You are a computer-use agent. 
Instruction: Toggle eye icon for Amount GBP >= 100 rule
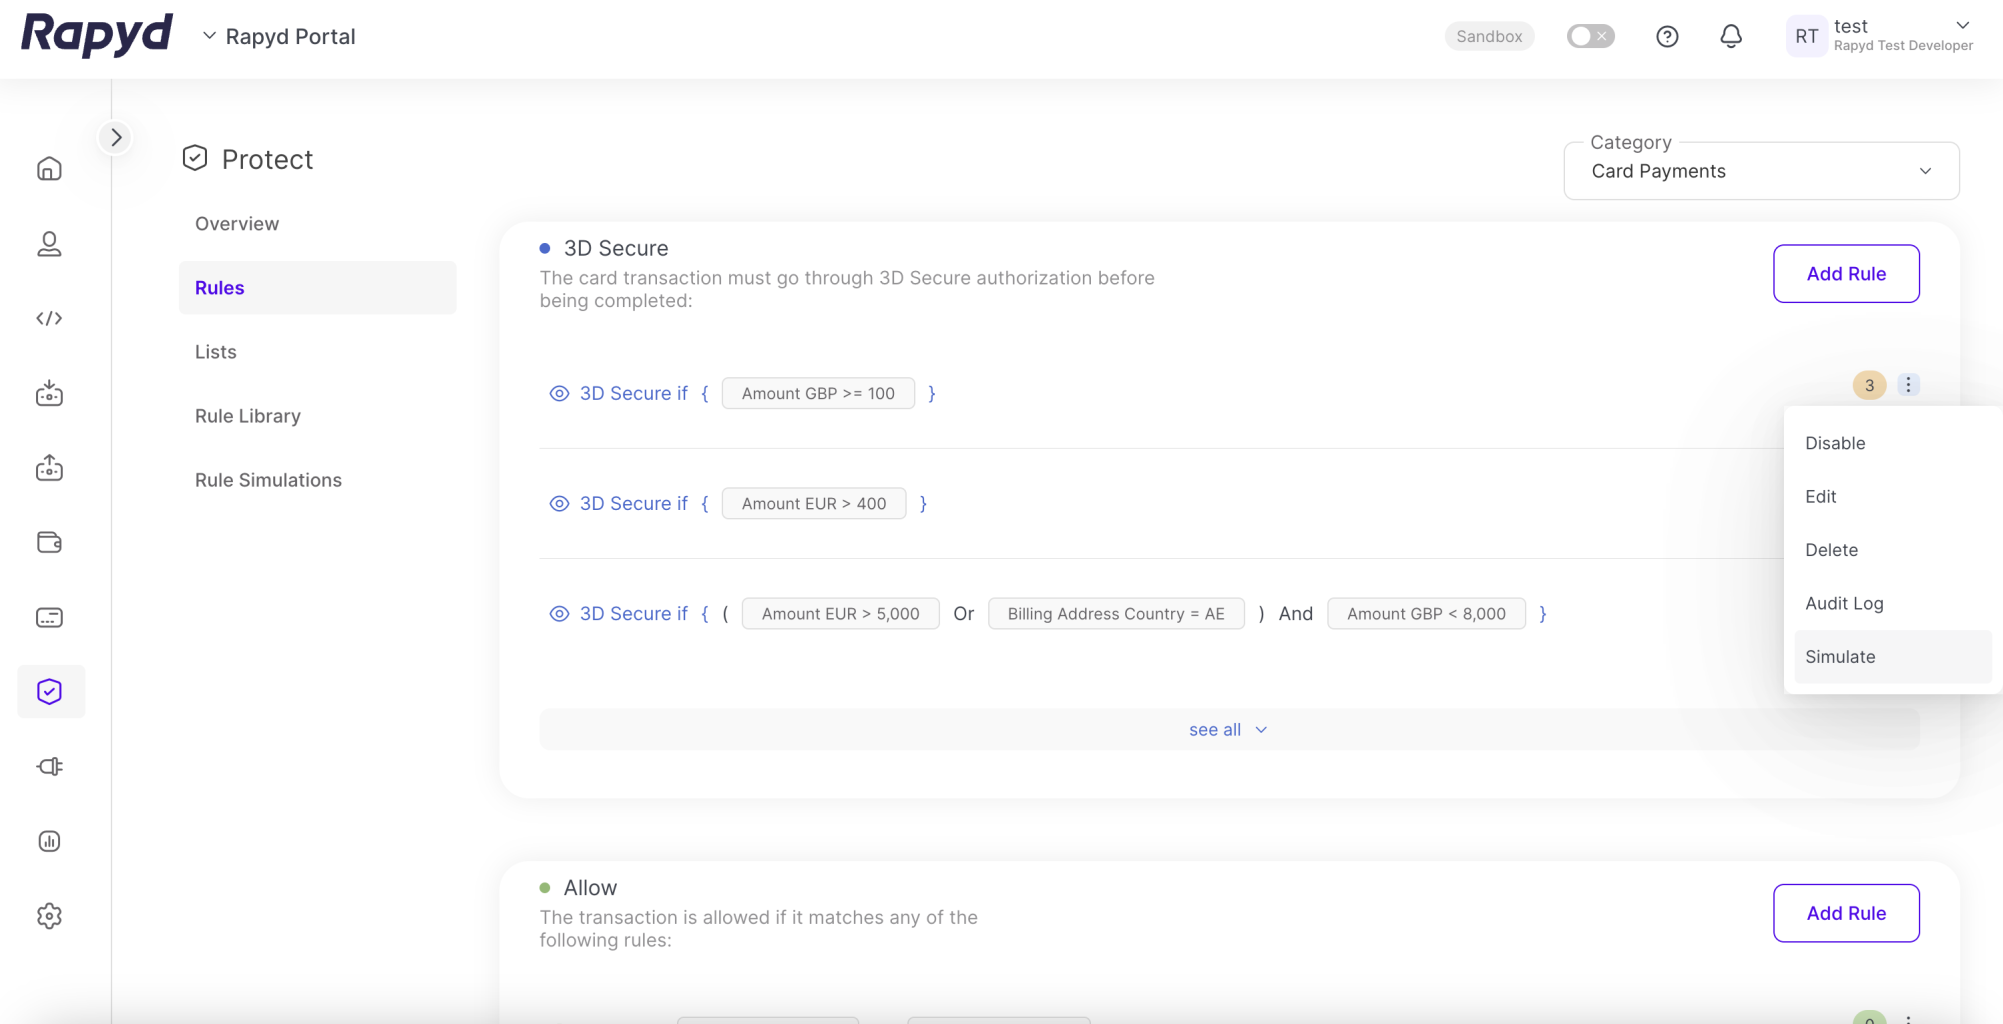click(x=559, y=394)
